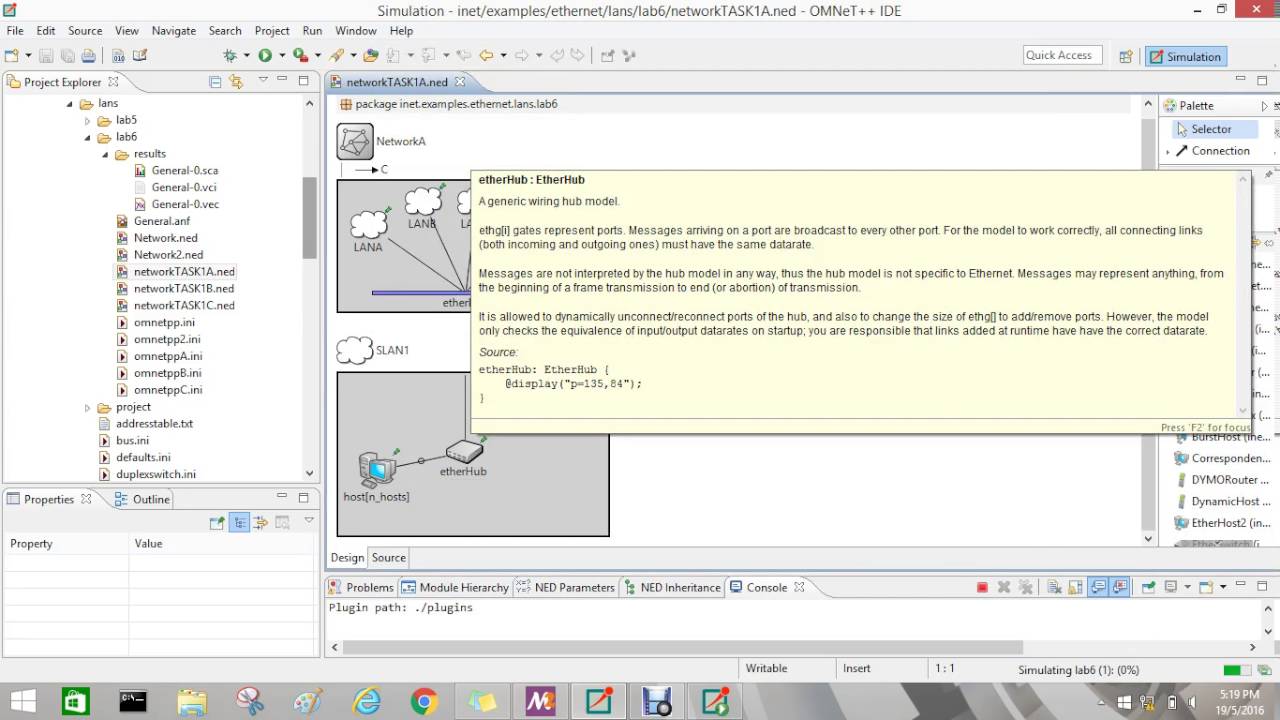Click Remove Launch gray X icon in Console
This screenshot has height=720, width=1280.
1004,587
